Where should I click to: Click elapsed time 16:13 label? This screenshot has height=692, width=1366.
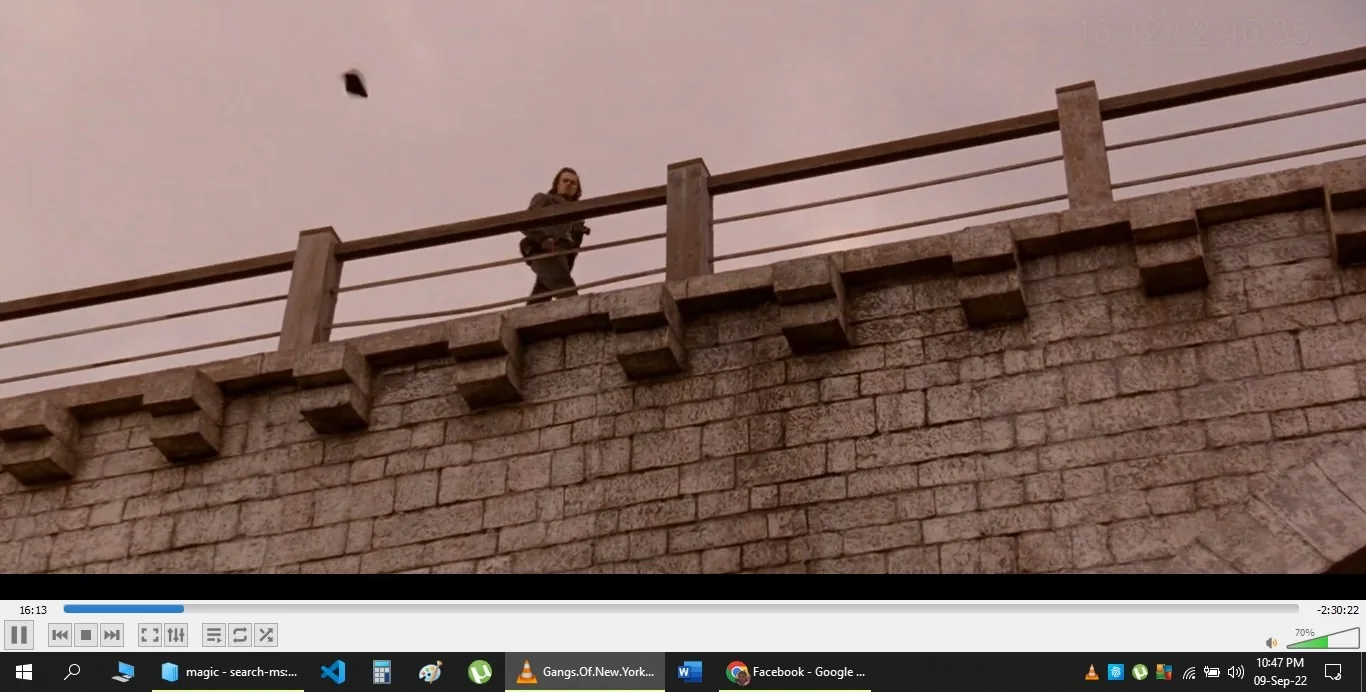tap(33, 610)
